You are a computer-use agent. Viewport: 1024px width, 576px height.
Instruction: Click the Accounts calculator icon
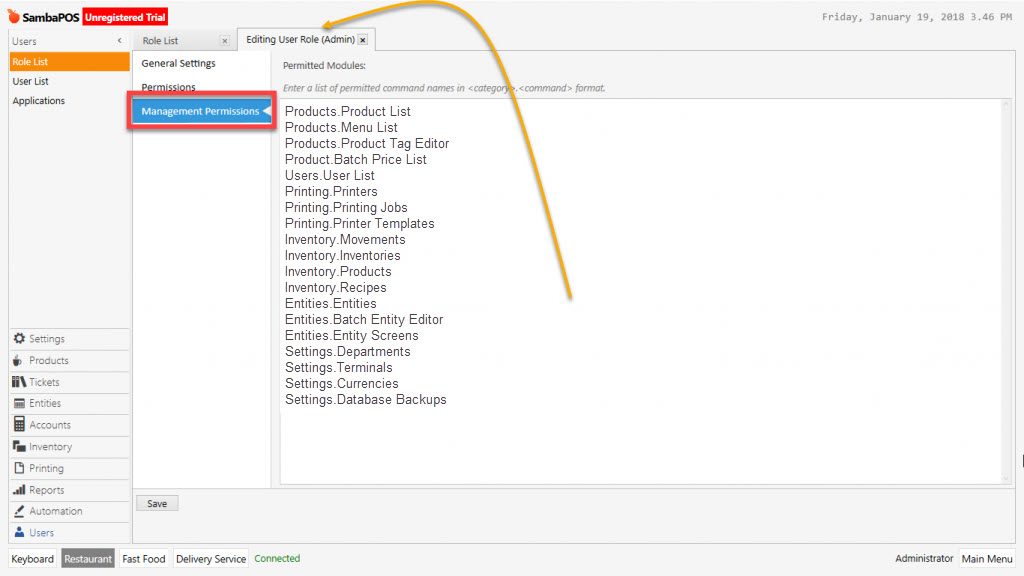(19, 424)
